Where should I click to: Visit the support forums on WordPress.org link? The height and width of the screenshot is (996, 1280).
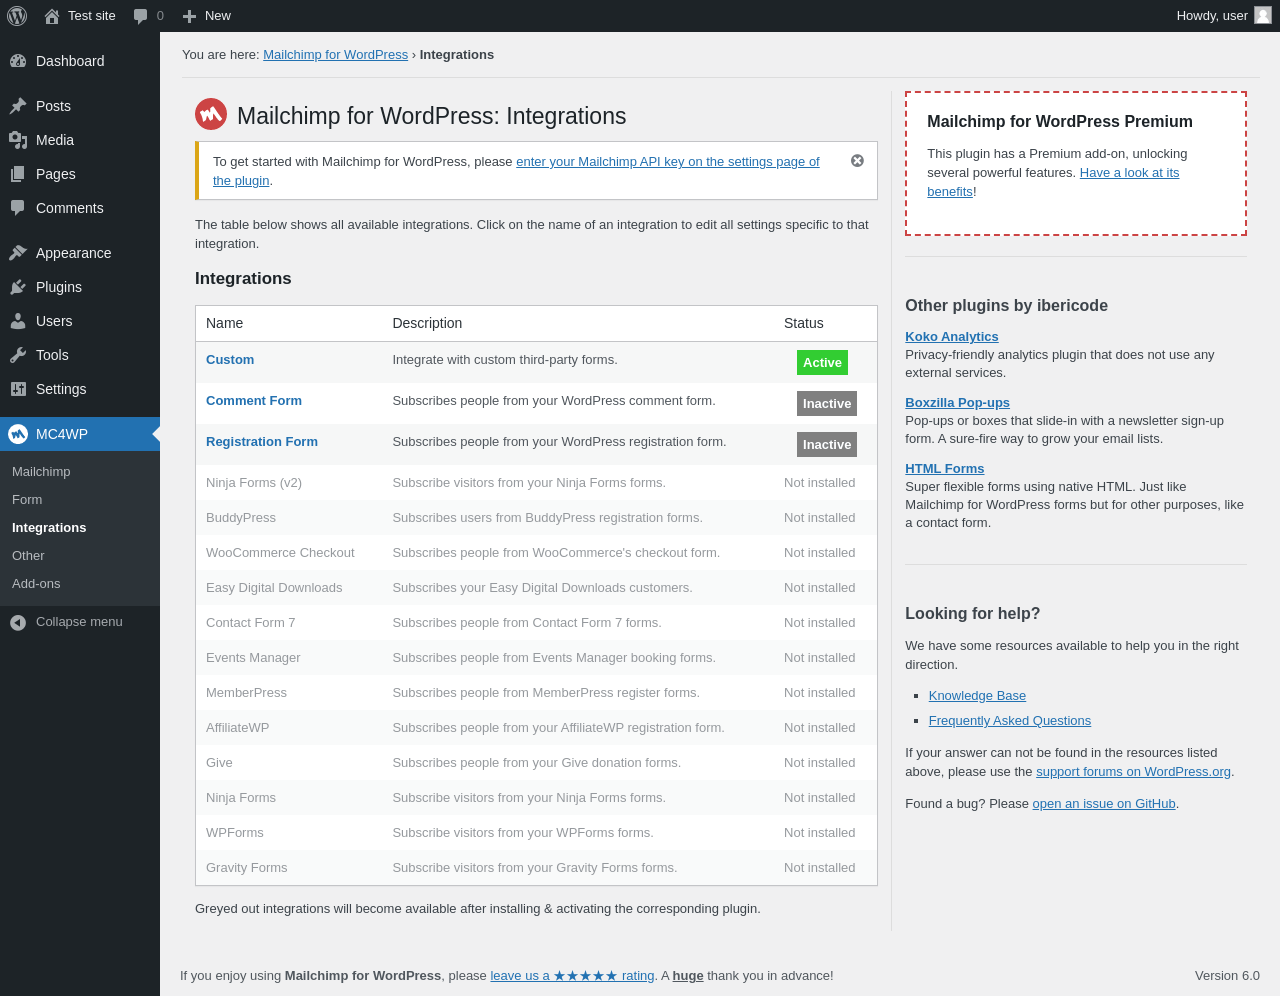(1133, 772)
